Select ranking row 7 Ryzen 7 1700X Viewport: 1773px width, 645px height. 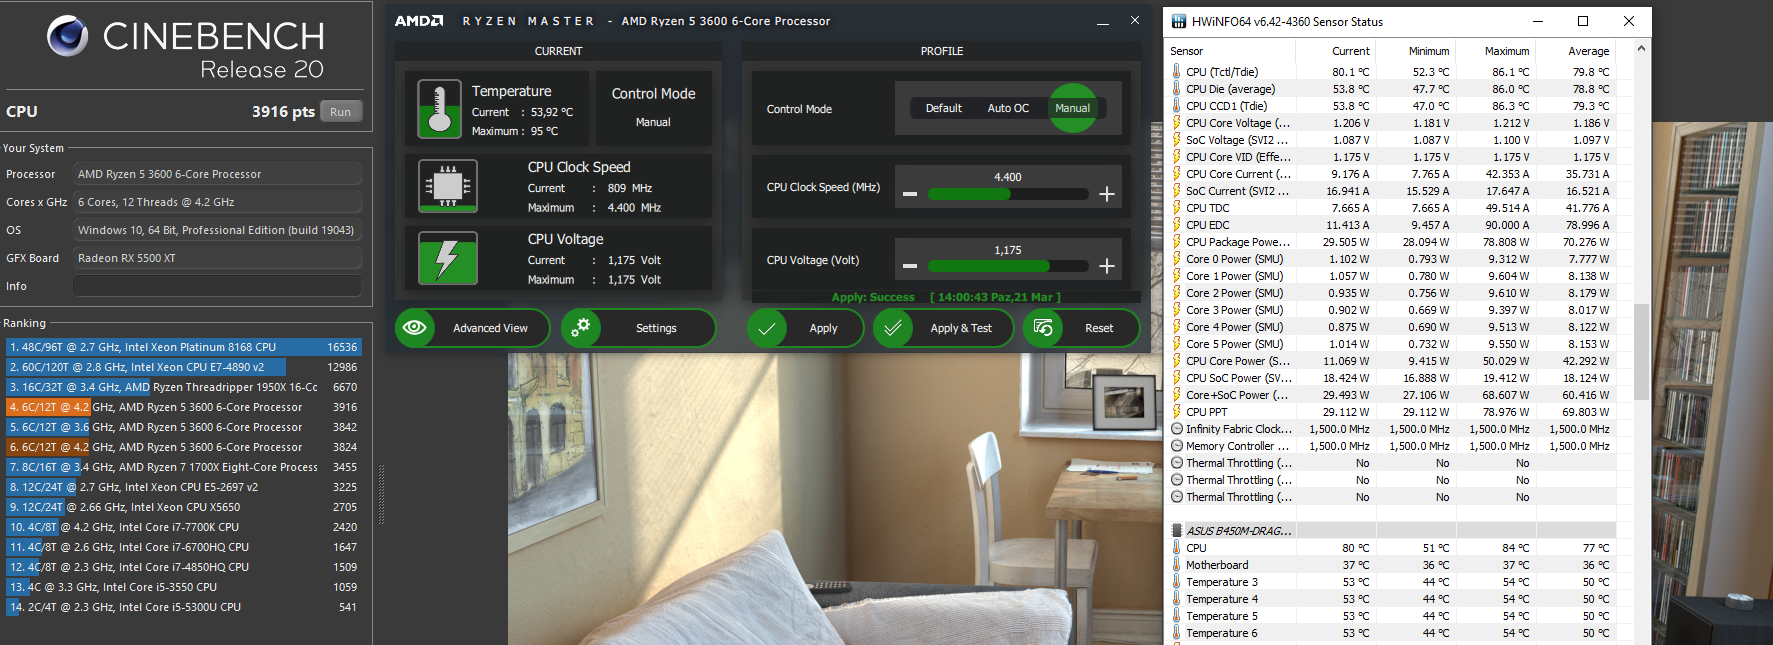(184, 467)
